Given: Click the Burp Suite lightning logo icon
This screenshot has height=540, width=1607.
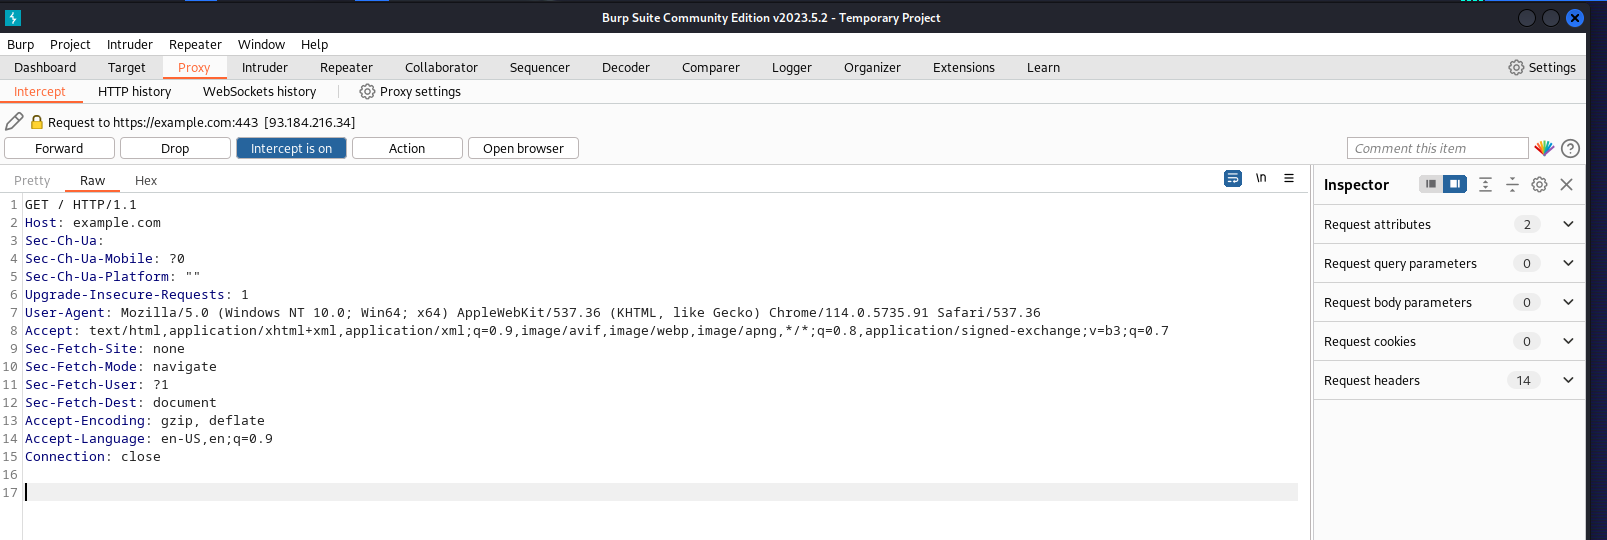Looking at the screenshot, I should click(x=13, y=17).
